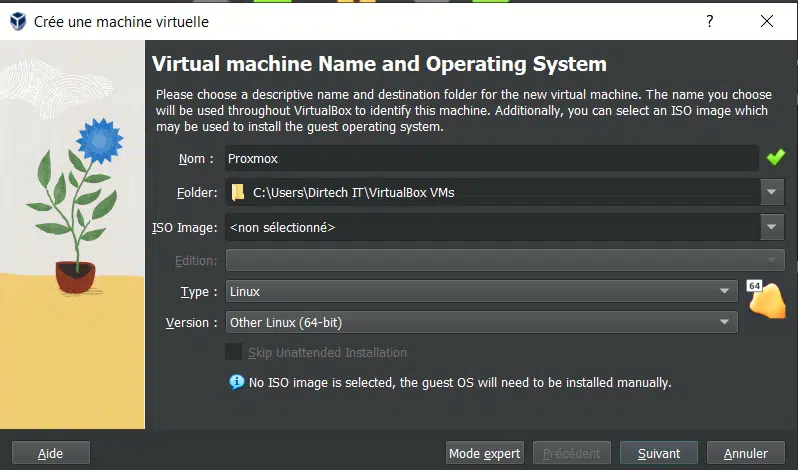Open the Folder path dropdown arrow
This screenshot has height=470, width=798.
click(x=772, y=192)
